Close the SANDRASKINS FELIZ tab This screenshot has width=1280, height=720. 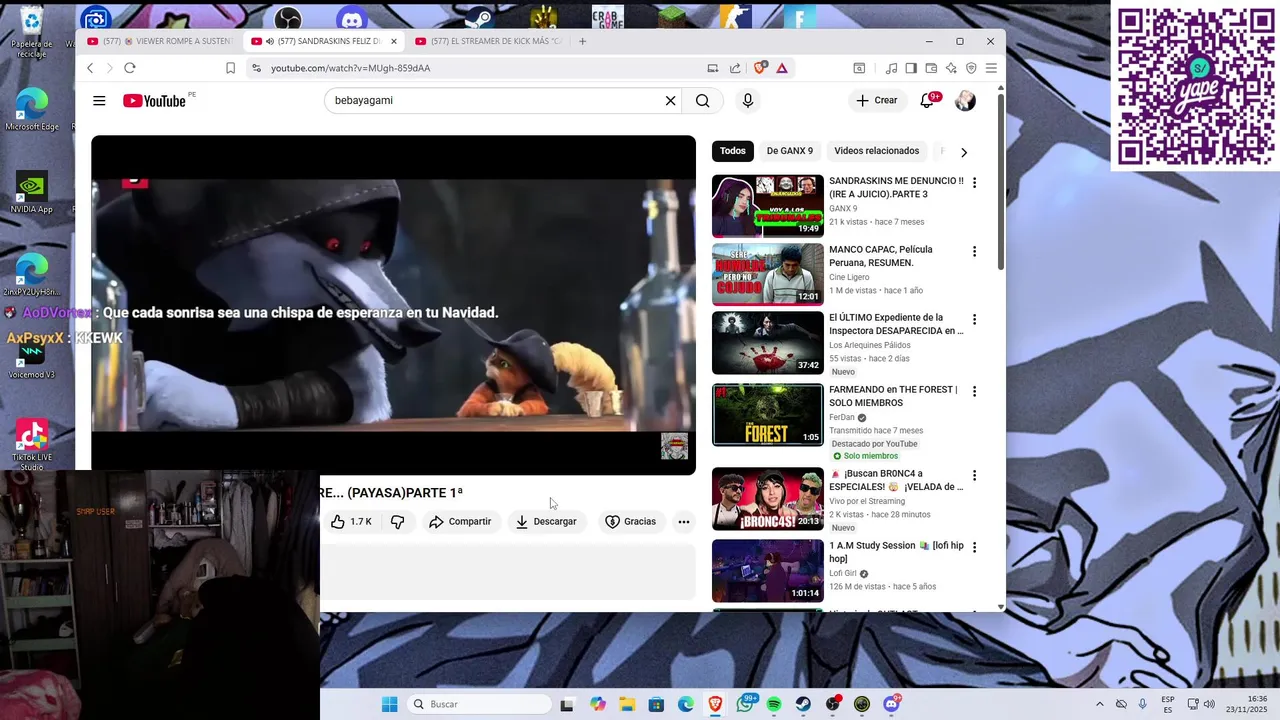pos(394,41)
